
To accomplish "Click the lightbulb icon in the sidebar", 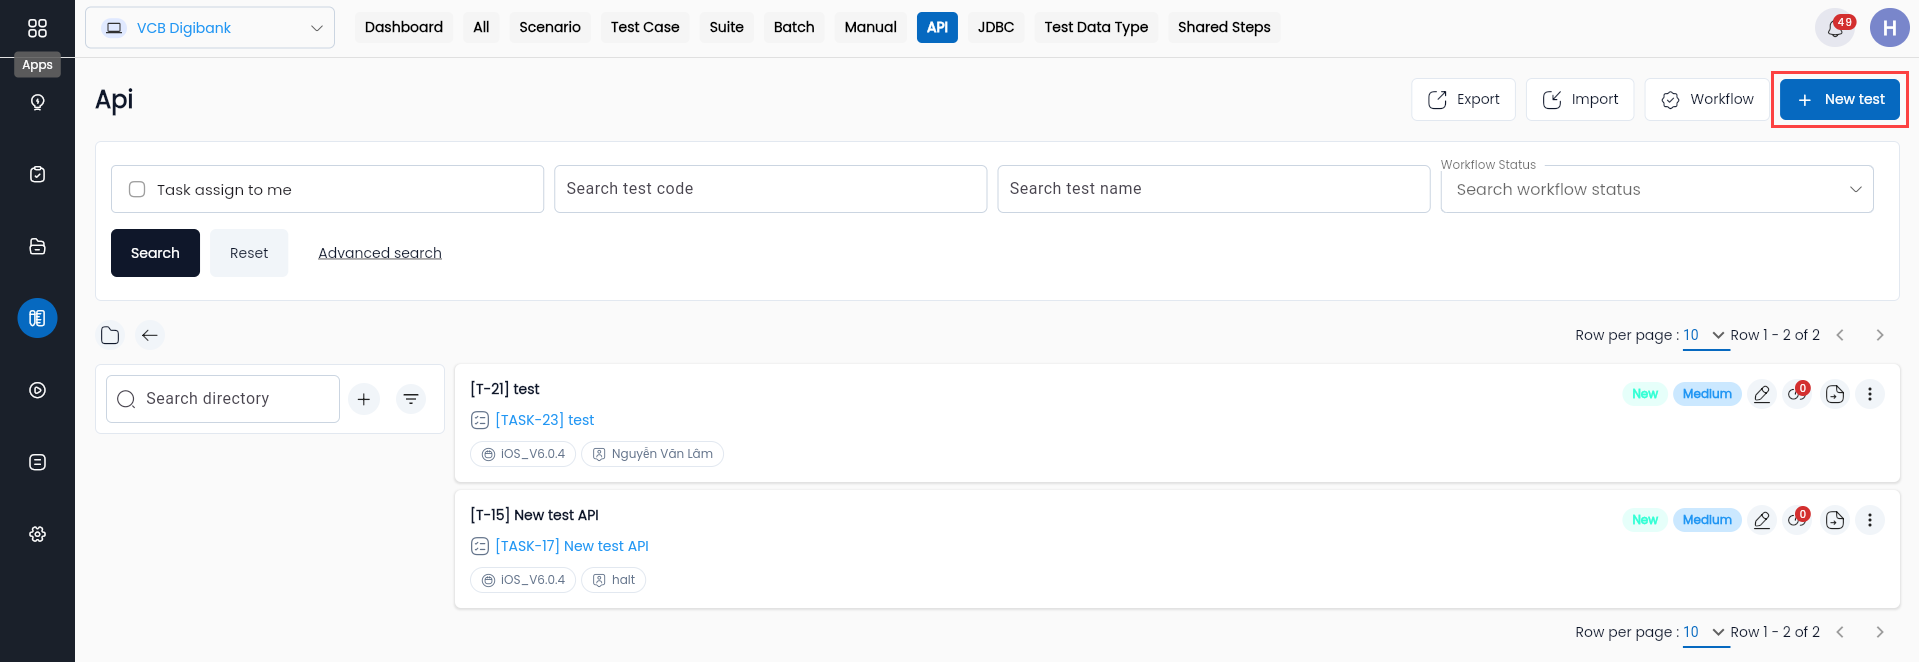I will [x=37, y=102].
